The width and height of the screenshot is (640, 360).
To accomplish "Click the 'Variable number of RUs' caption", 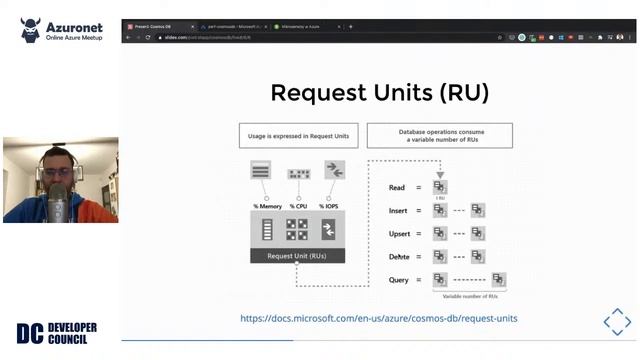I will 470,296.
